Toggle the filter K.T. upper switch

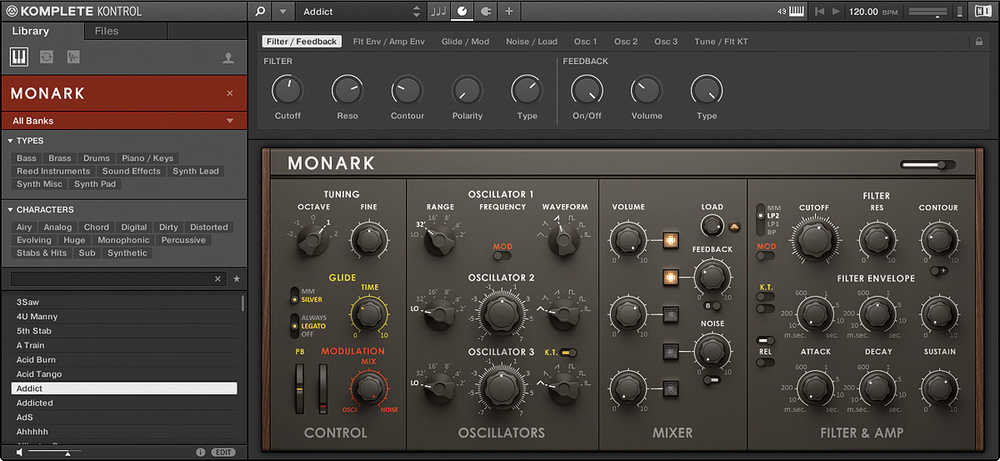coord(765,296)
